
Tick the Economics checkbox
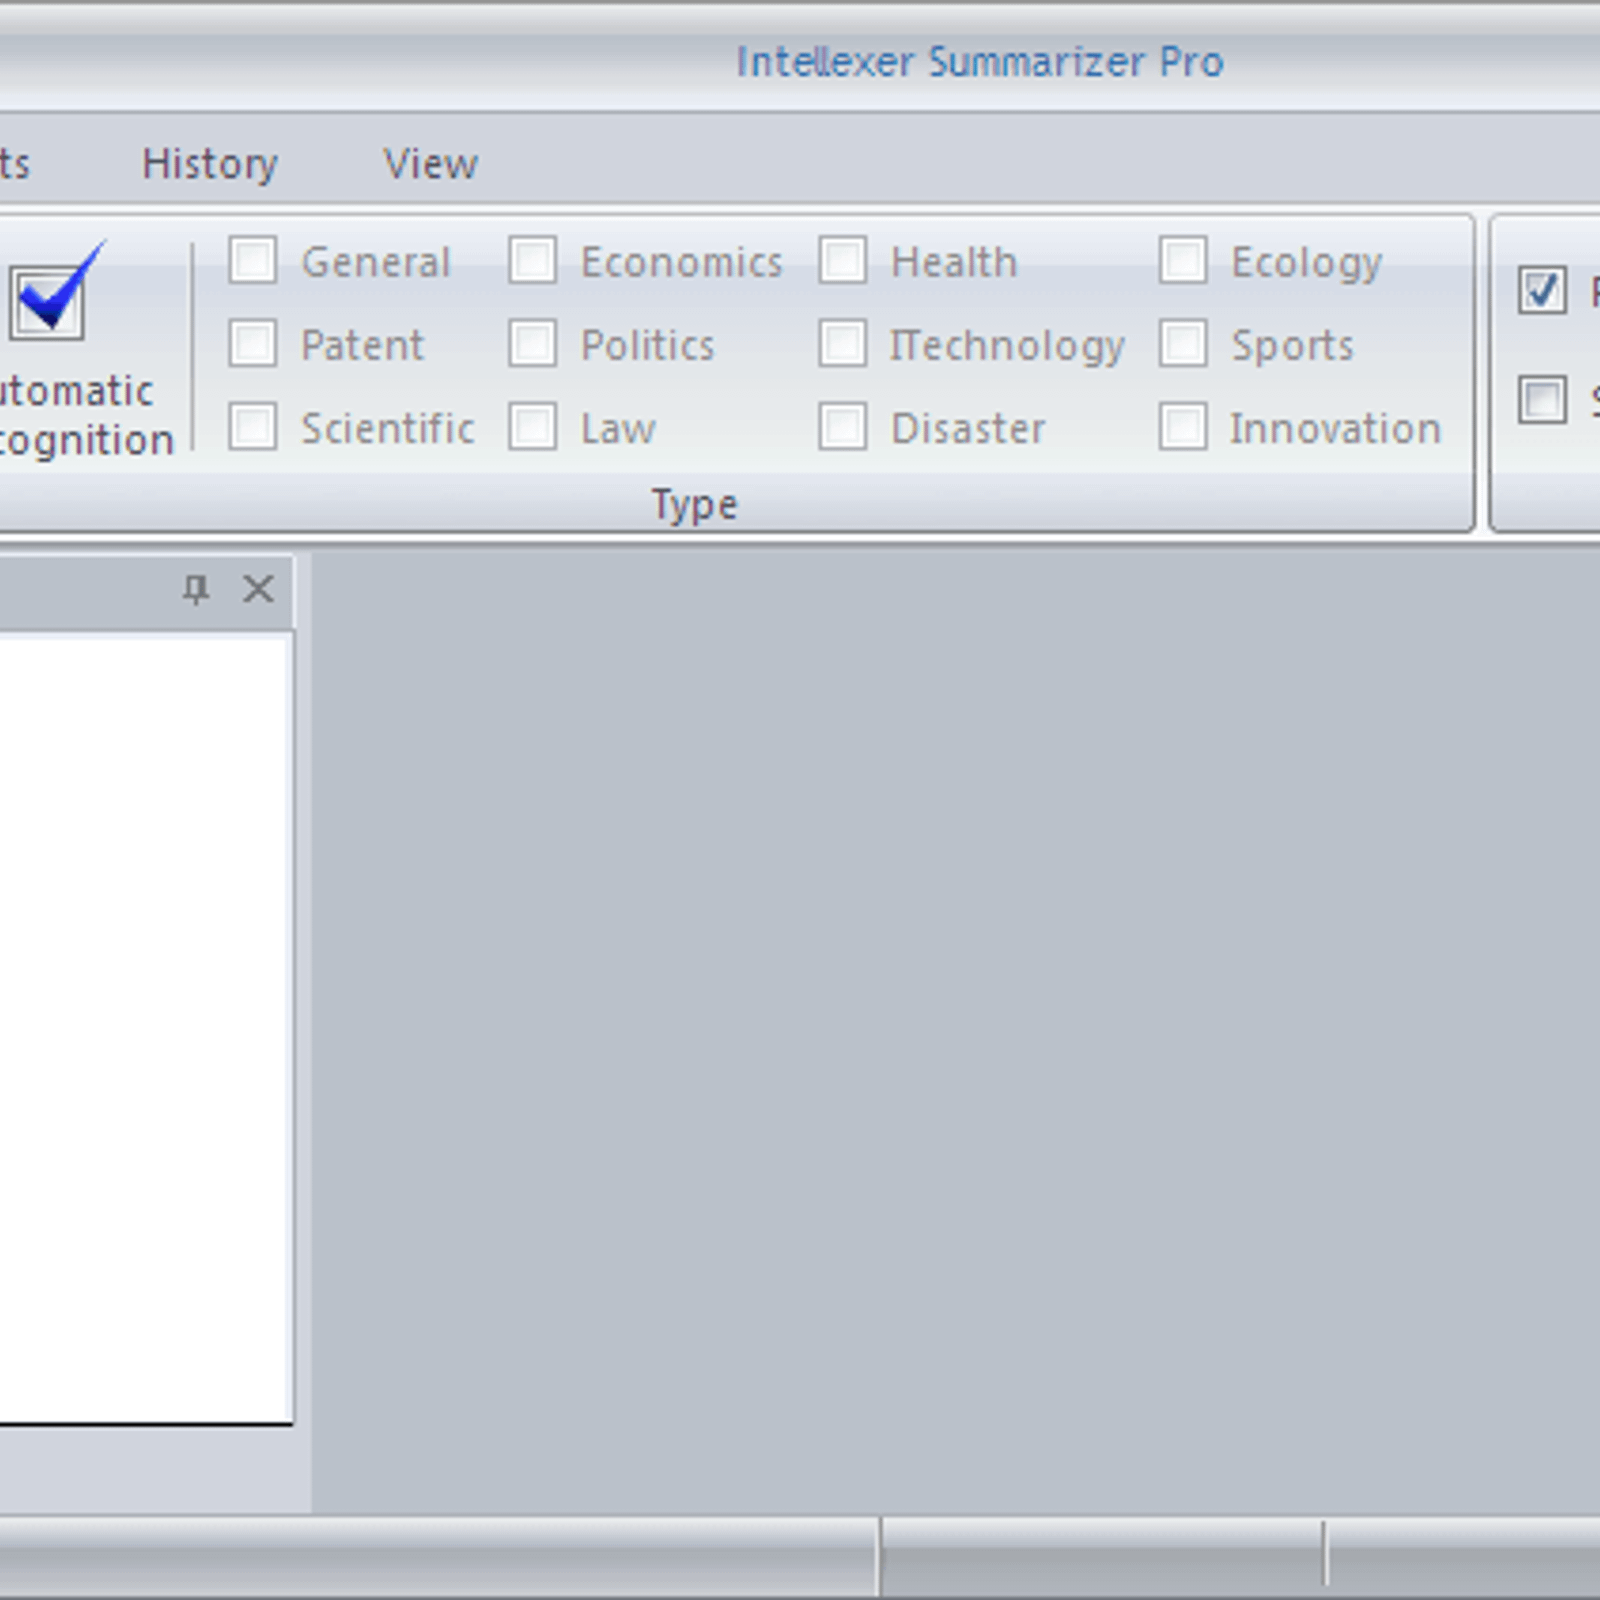[533, 261]
